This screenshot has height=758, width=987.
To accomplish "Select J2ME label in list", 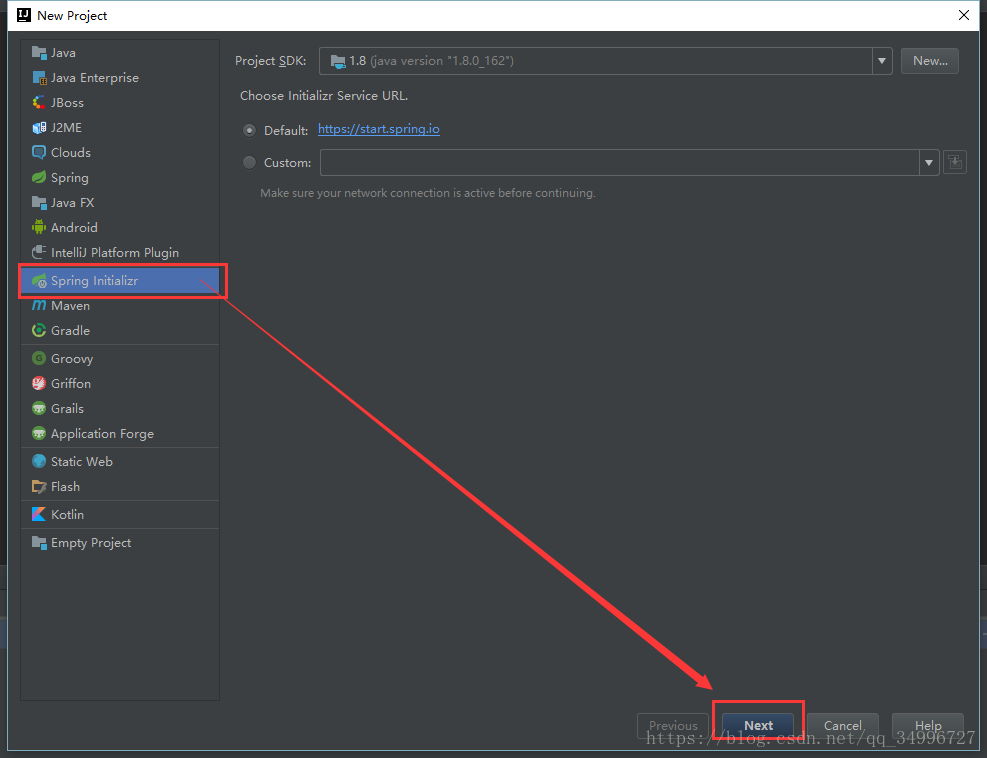I will (66, 127).
